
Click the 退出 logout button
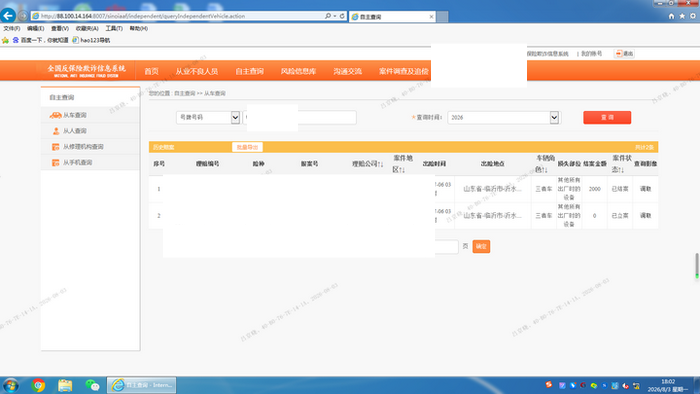(x=624, y=54)
